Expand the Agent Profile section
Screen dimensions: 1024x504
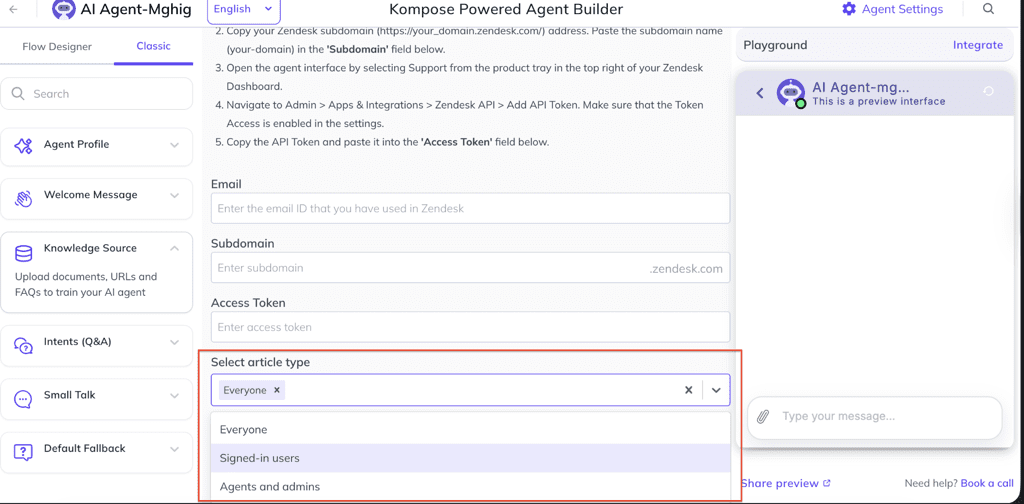174,145
